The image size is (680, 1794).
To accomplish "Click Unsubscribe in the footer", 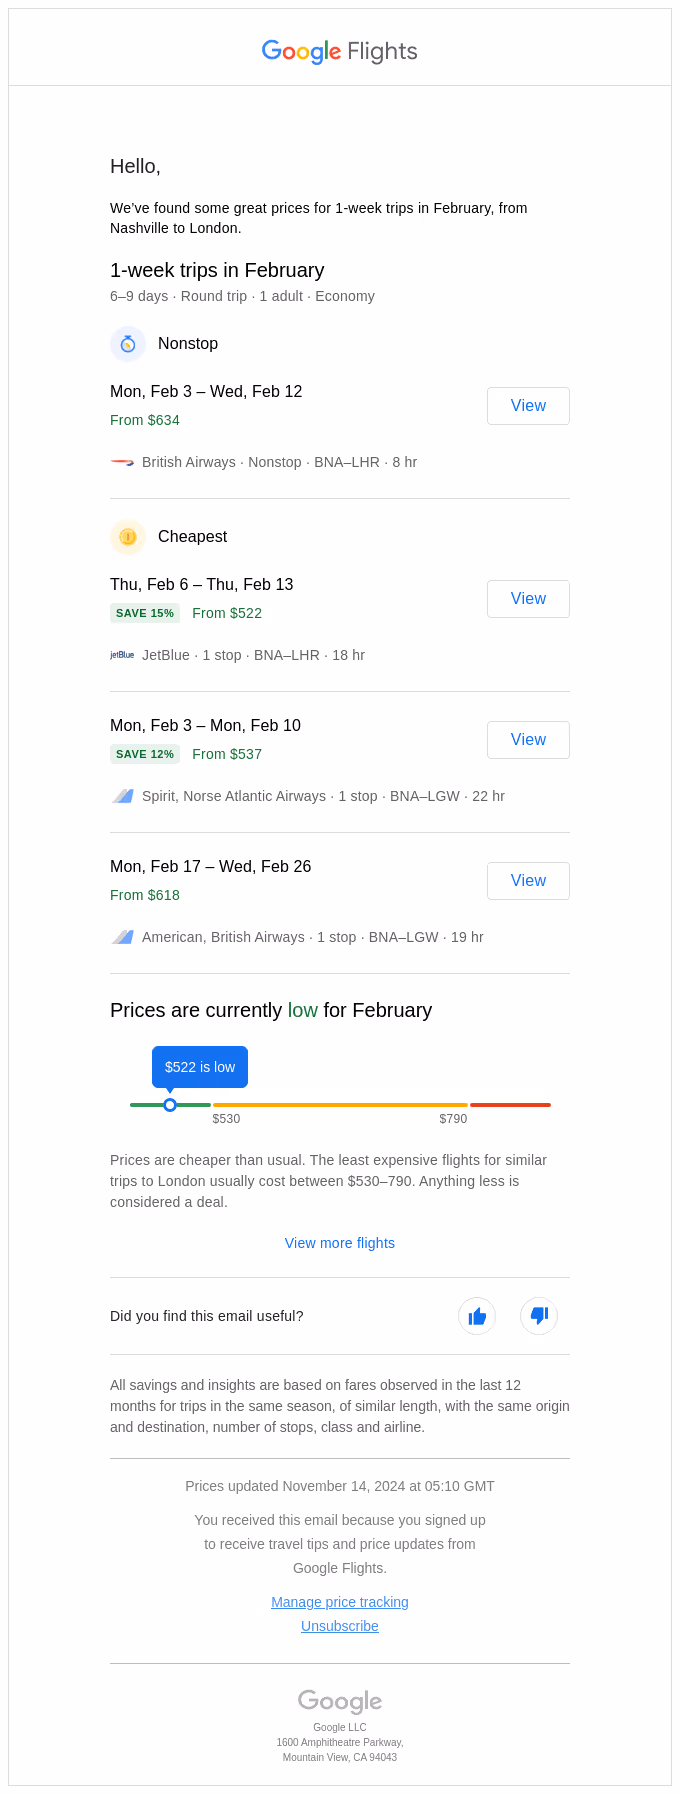I will (x=339, y=1625).
